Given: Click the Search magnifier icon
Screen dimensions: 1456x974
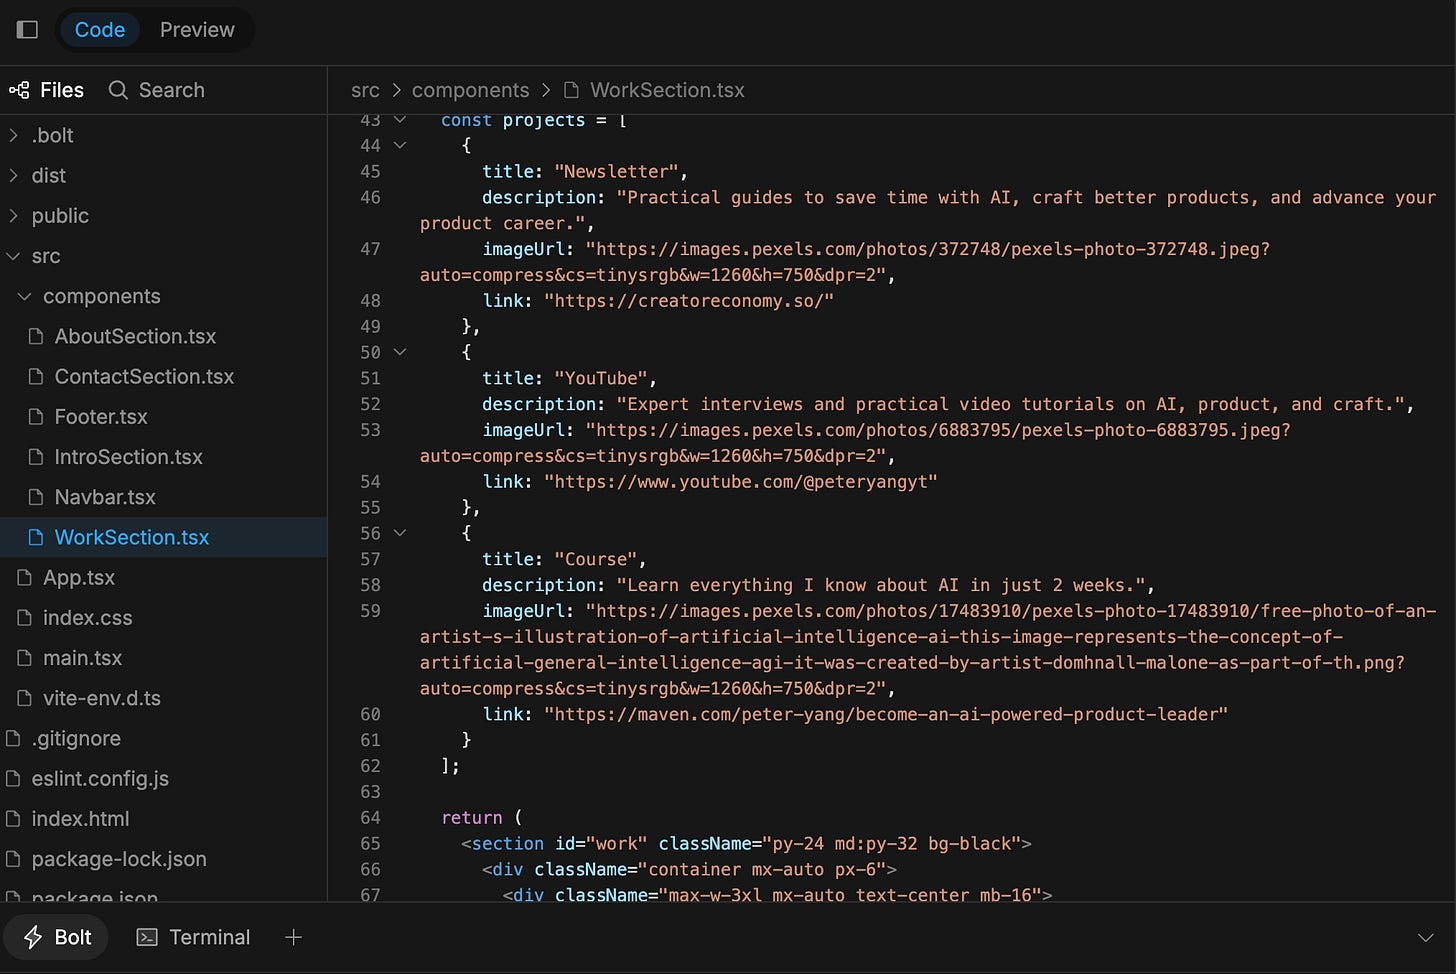Looking at the screenshot, I should (118, 90).
